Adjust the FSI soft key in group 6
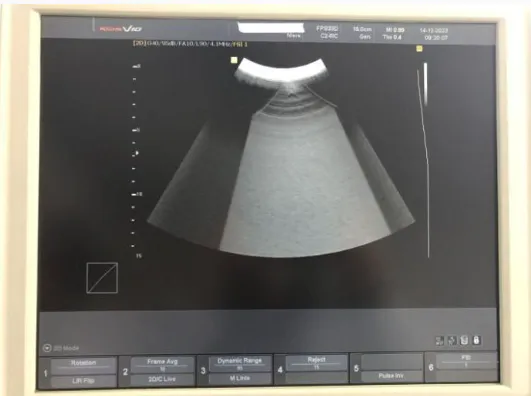This screenshot has height=396, width=531. pyautogui.click(x=466, y=361)
